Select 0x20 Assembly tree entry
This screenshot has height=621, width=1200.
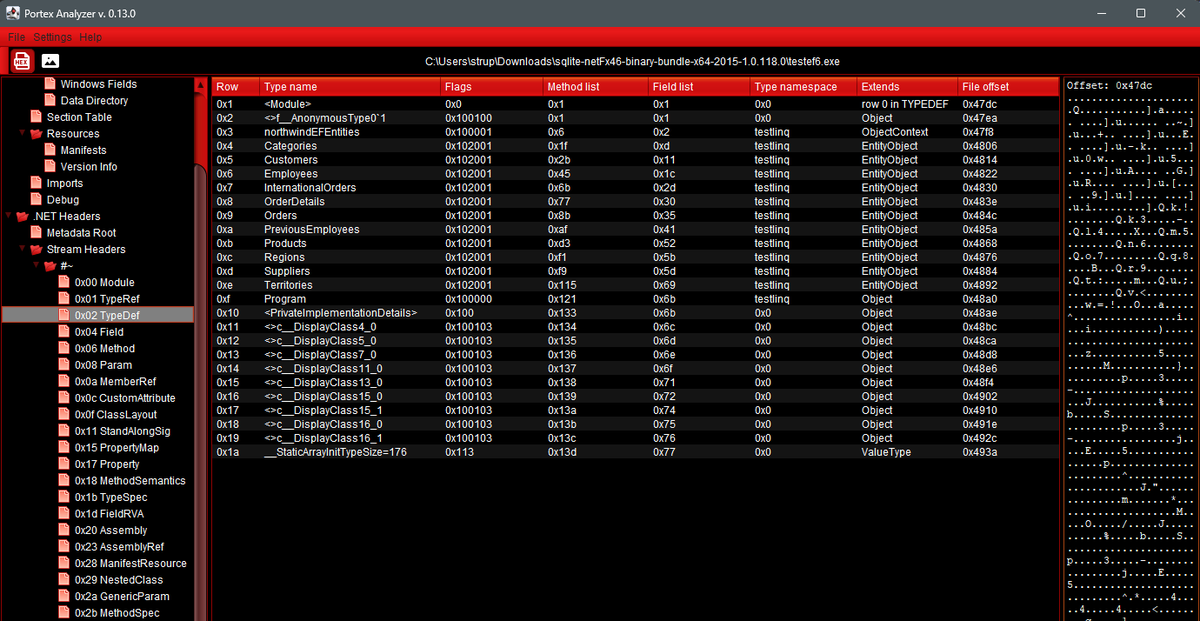pos(110,530)
